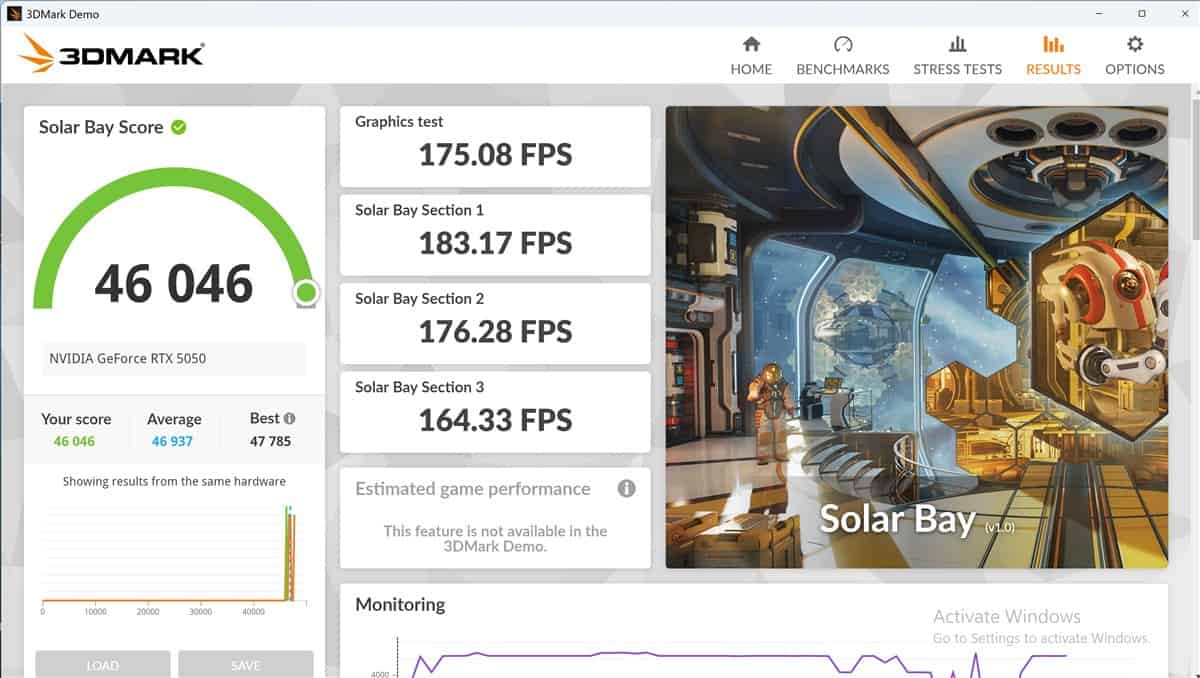Screen dimensions: 1200x678
Task: Click the green validation checkmark beside Solar Bay Score
Action: click(179, 127)
